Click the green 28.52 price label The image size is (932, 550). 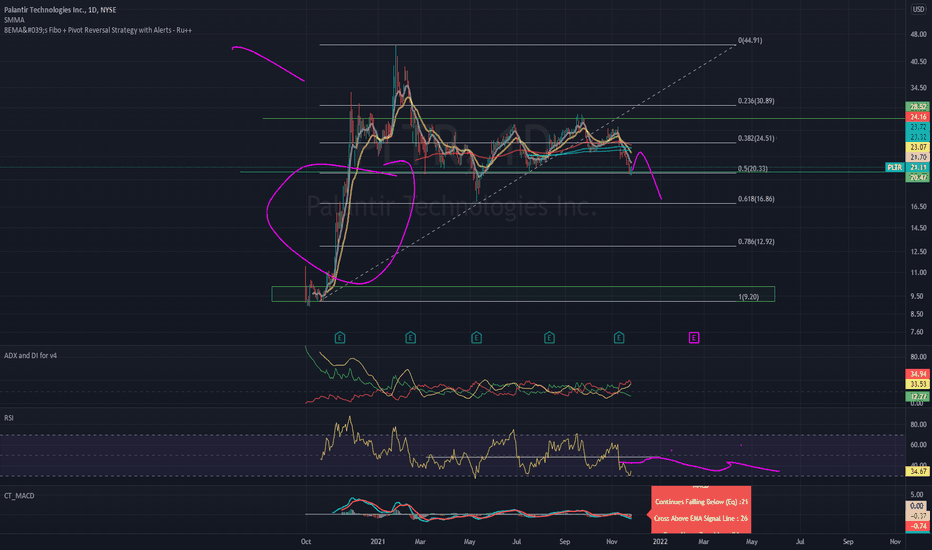tap(918, 107)
